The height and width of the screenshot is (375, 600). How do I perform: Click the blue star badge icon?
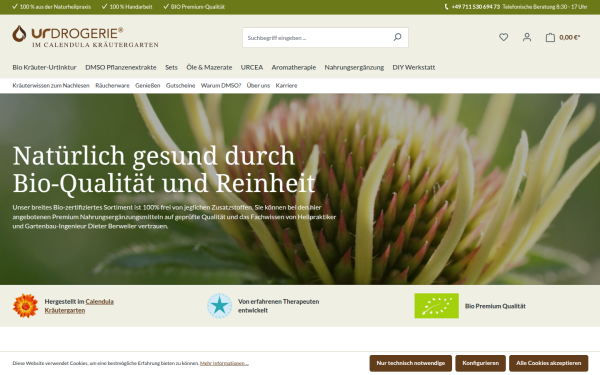[x=220, y=306]
